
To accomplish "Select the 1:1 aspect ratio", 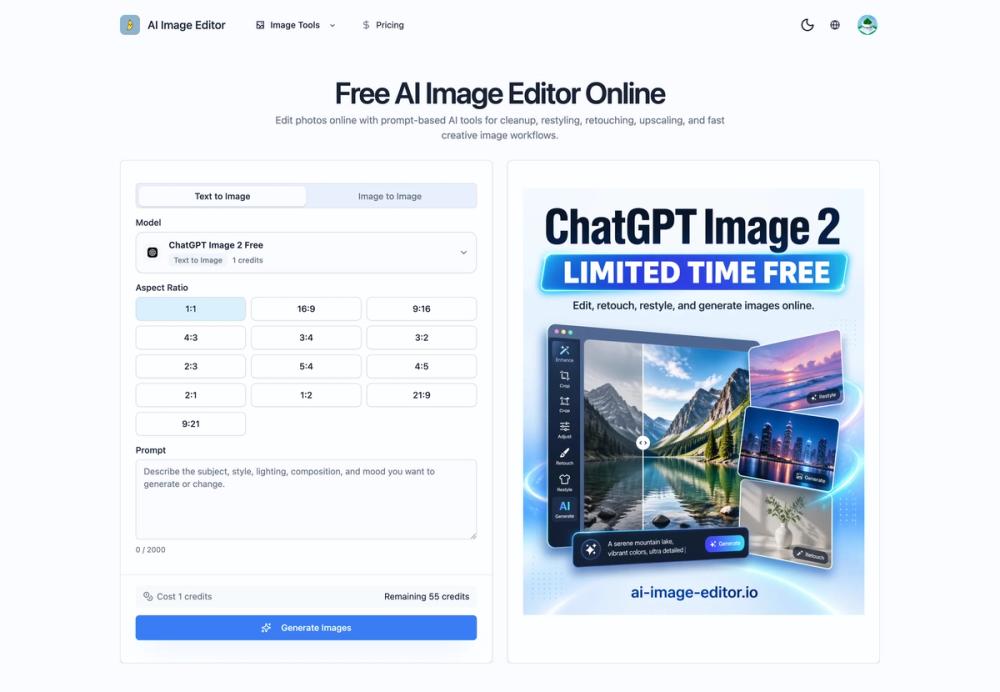I will pos(191,308).
